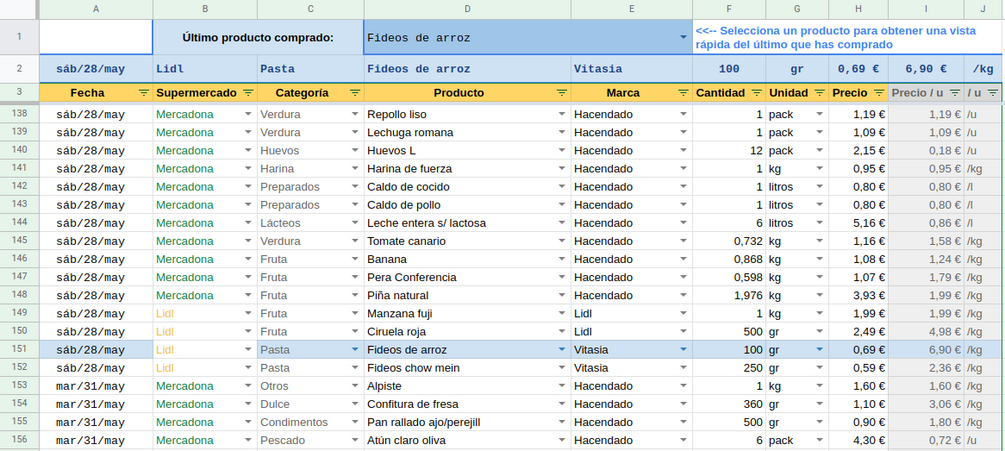Select row 2 header
This screenshot has width=1005, height=451.
(19, 69)
